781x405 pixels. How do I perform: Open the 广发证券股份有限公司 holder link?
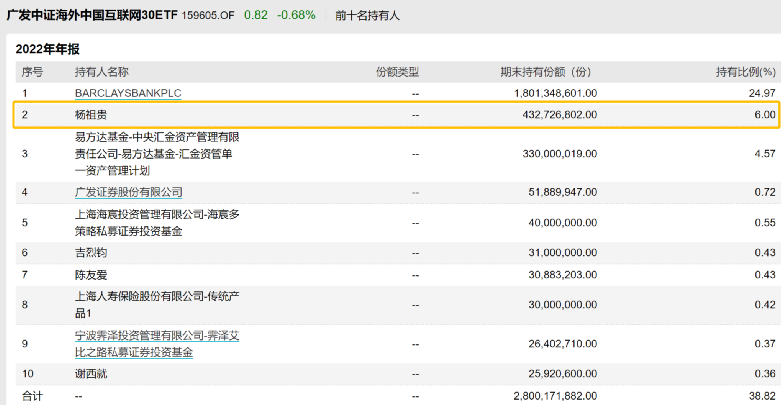[129, 192]
